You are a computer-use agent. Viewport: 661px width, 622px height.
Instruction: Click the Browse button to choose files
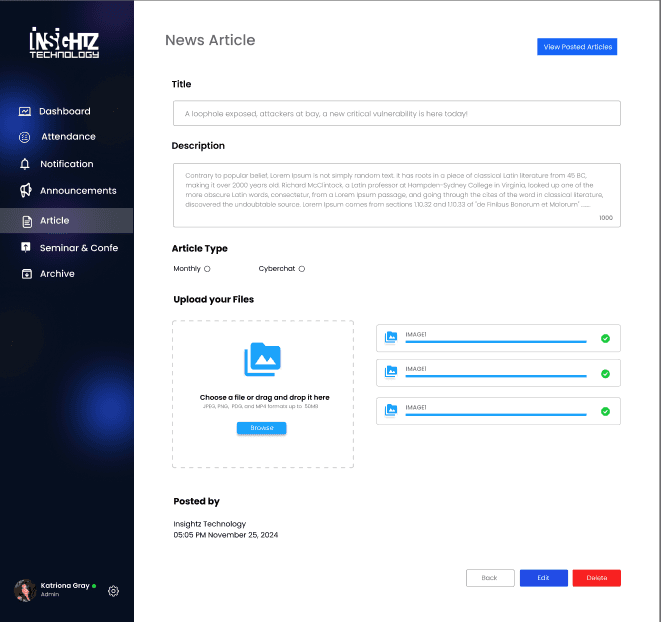tap(261, 428)
